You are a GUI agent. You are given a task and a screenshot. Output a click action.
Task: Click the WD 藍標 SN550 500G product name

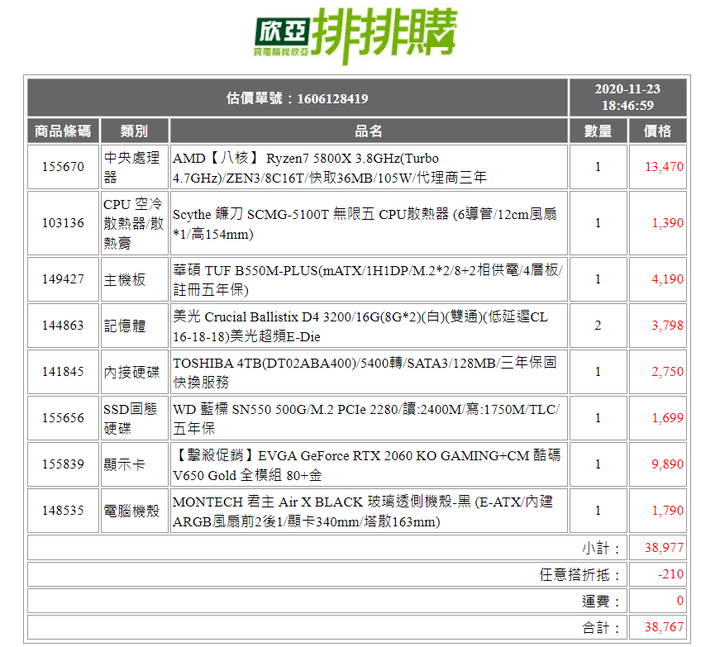click(x=366, y=419)
